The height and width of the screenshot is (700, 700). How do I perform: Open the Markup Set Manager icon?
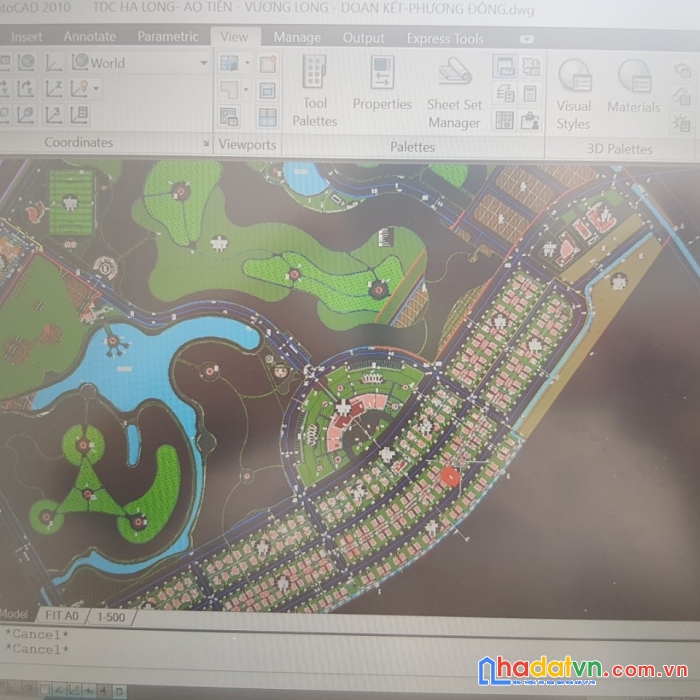531,67
